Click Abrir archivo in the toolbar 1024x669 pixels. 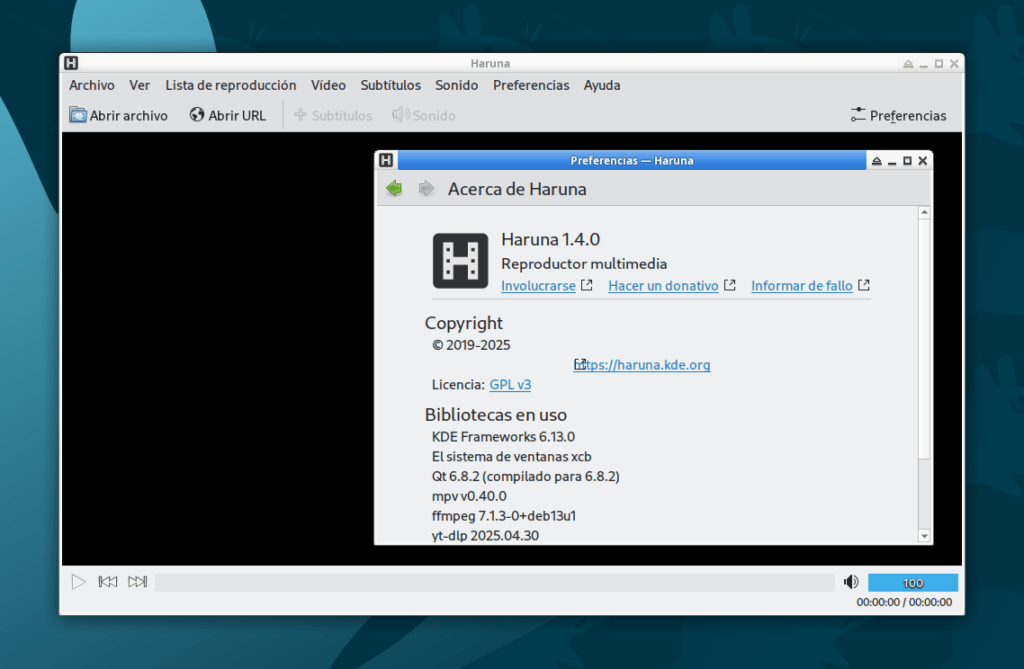[x=119, y=115]
